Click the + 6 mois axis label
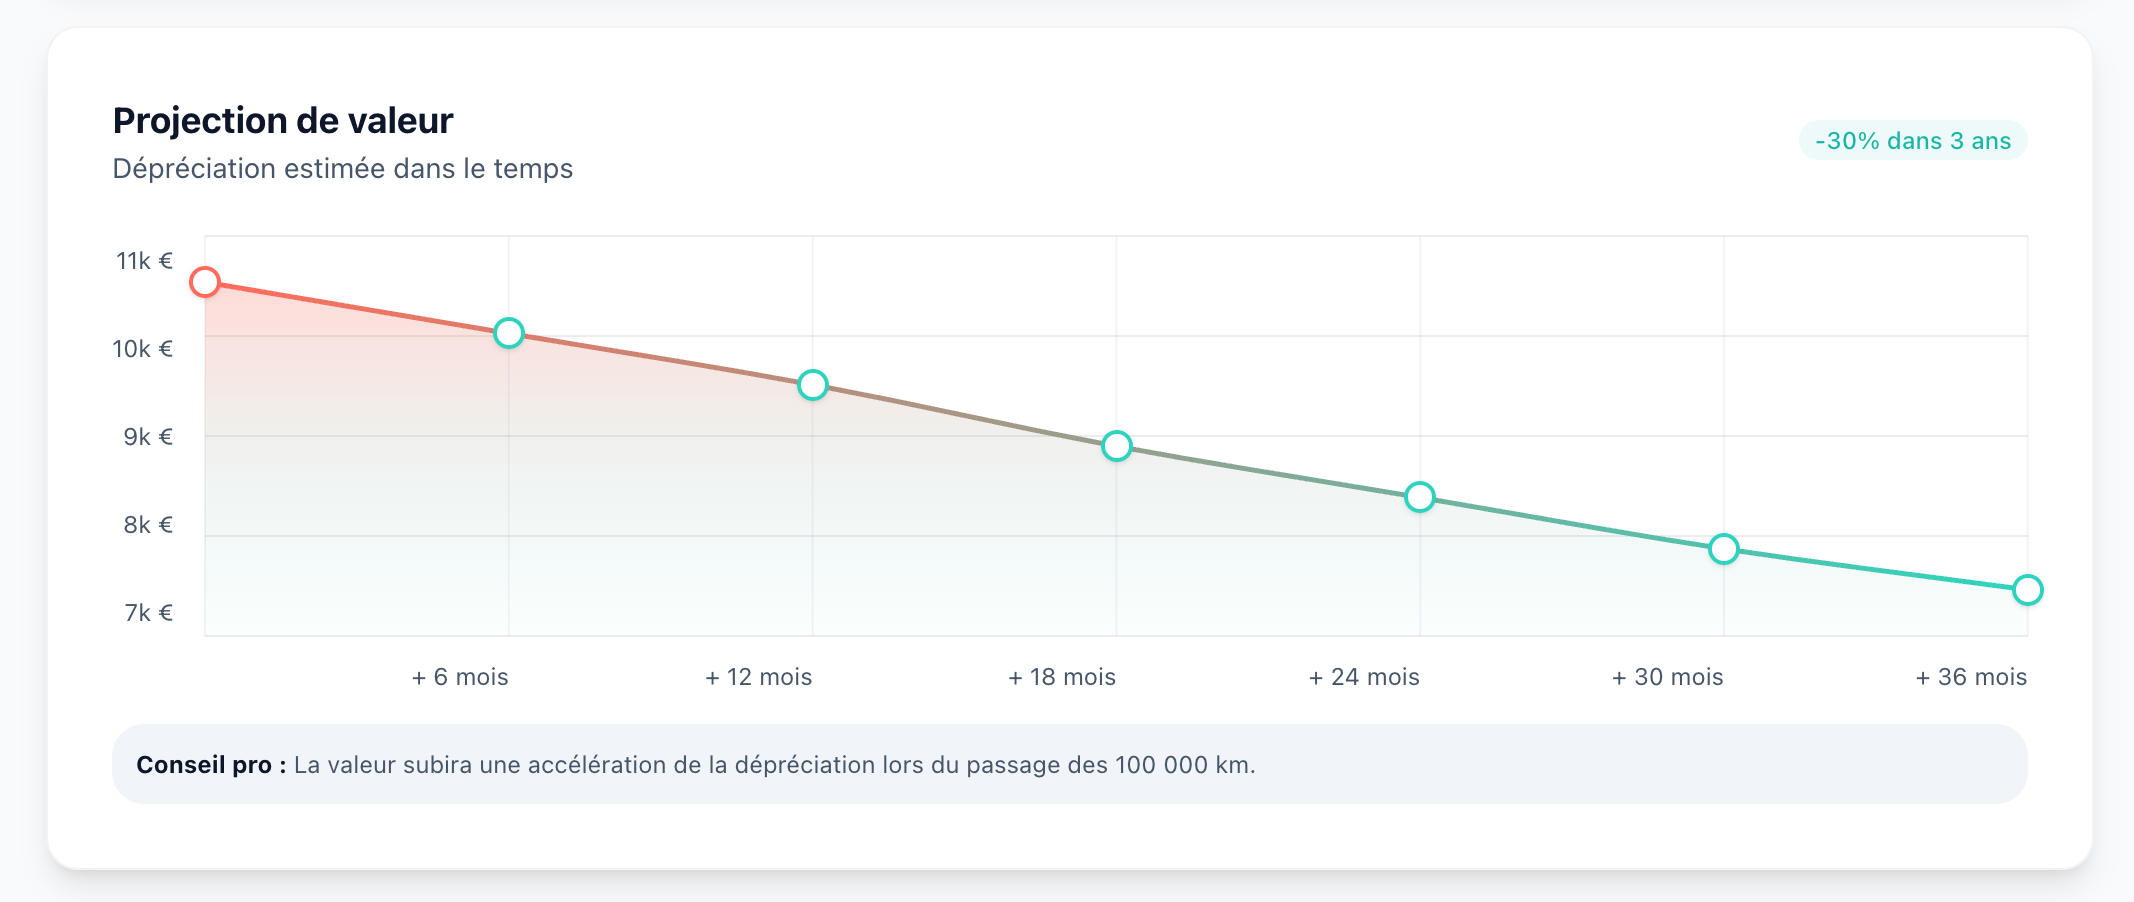This screenshot has width=2134, height=902. coord(460,677)
